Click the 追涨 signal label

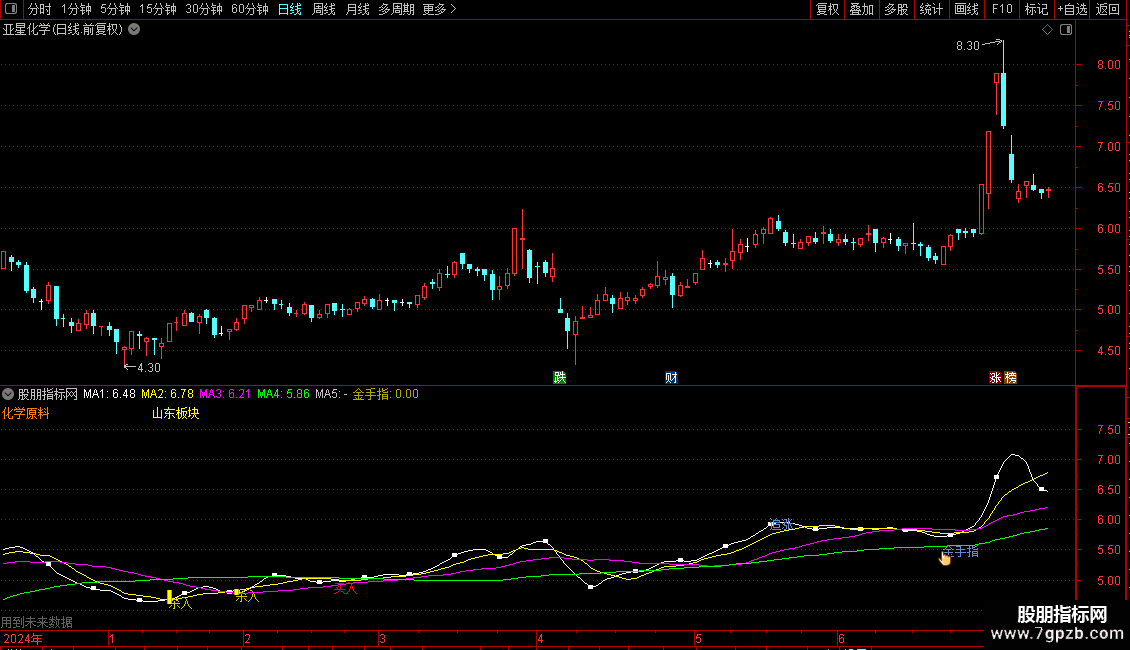pyautogui.click(x=780, y=525)
